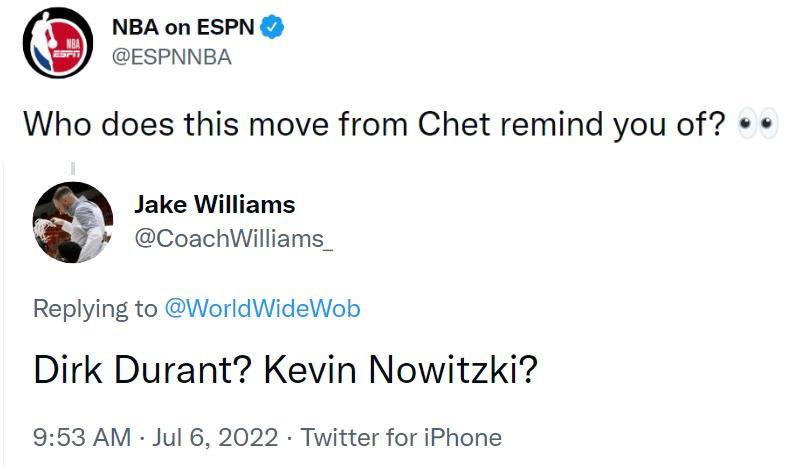Screen dimensions: 806x466
Task: Click the "Kevin Nowitzki?" text
Action: (401, 370)
